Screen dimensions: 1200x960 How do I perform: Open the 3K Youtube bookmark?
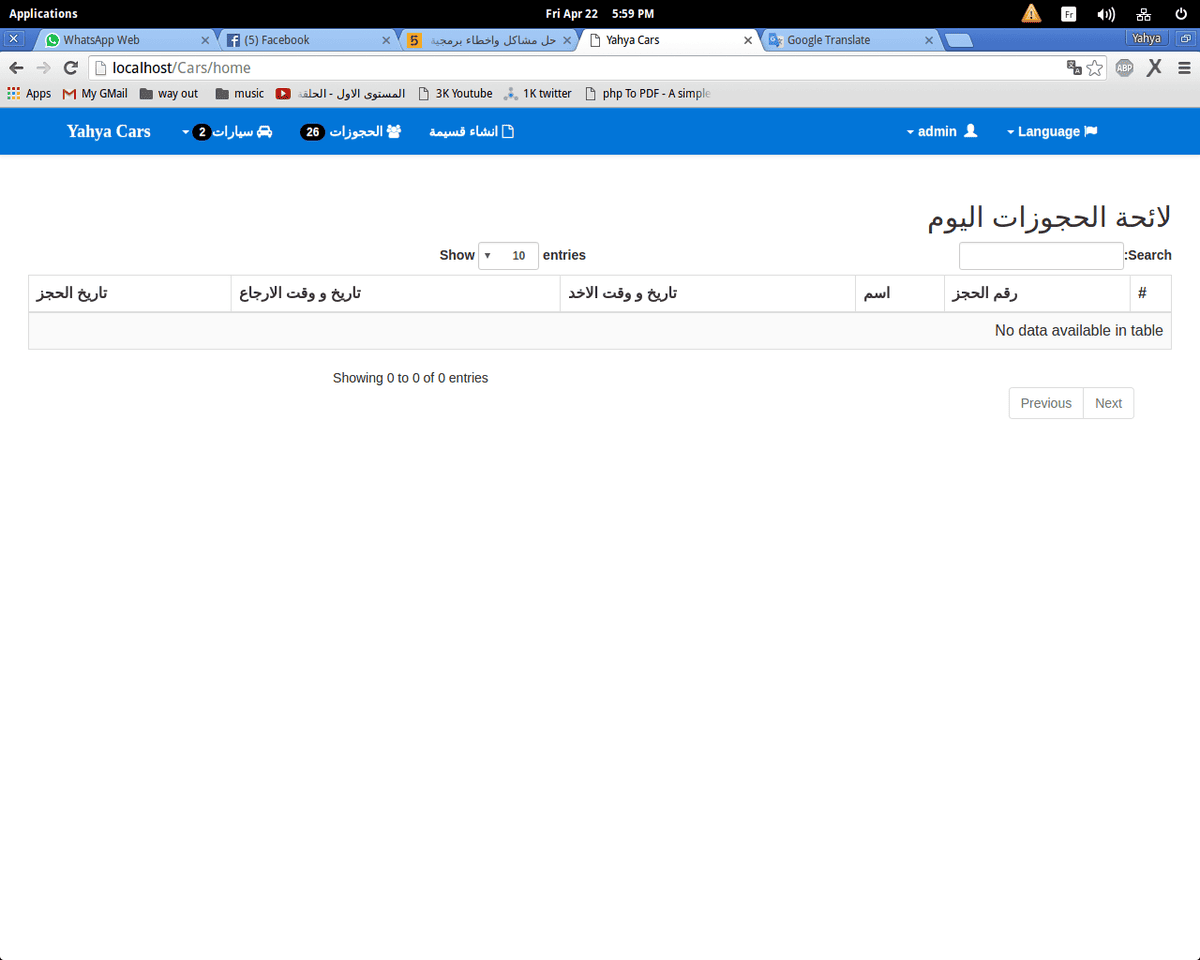pos(455,93)
